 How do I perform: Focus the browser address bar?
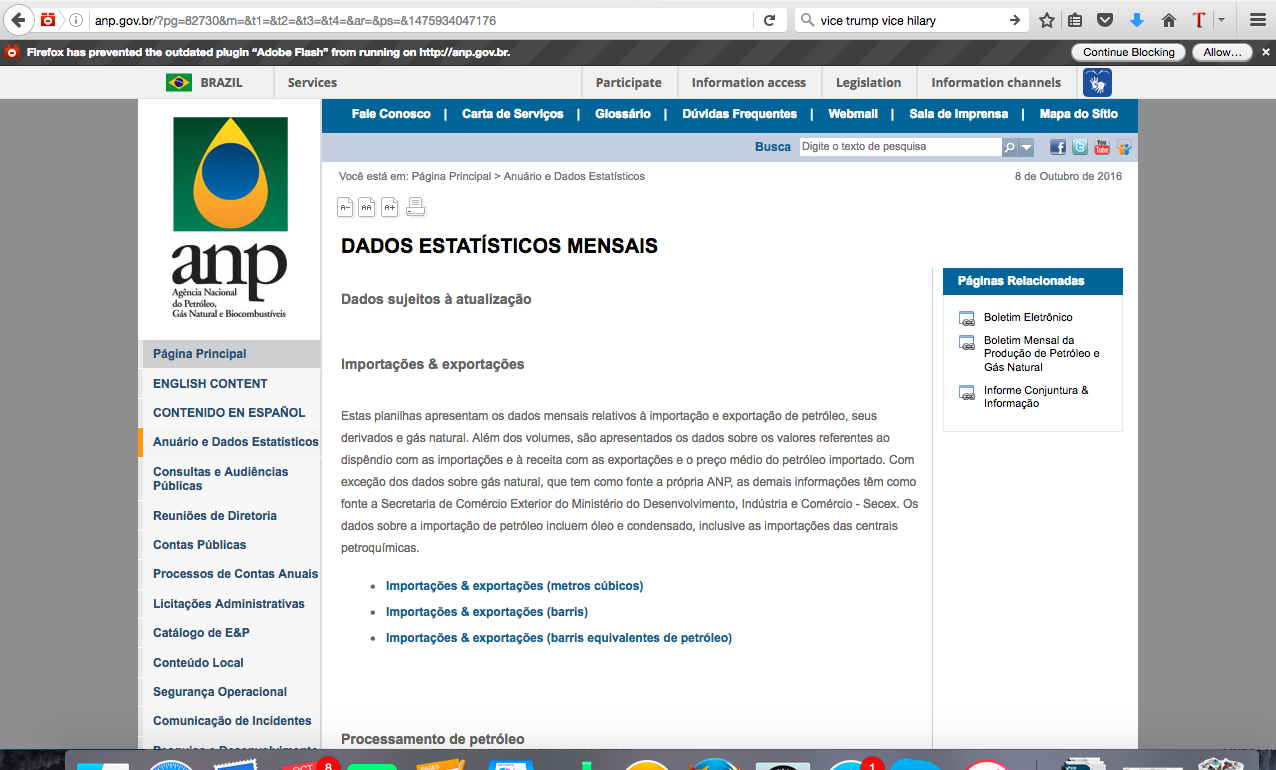click(420, 20)
